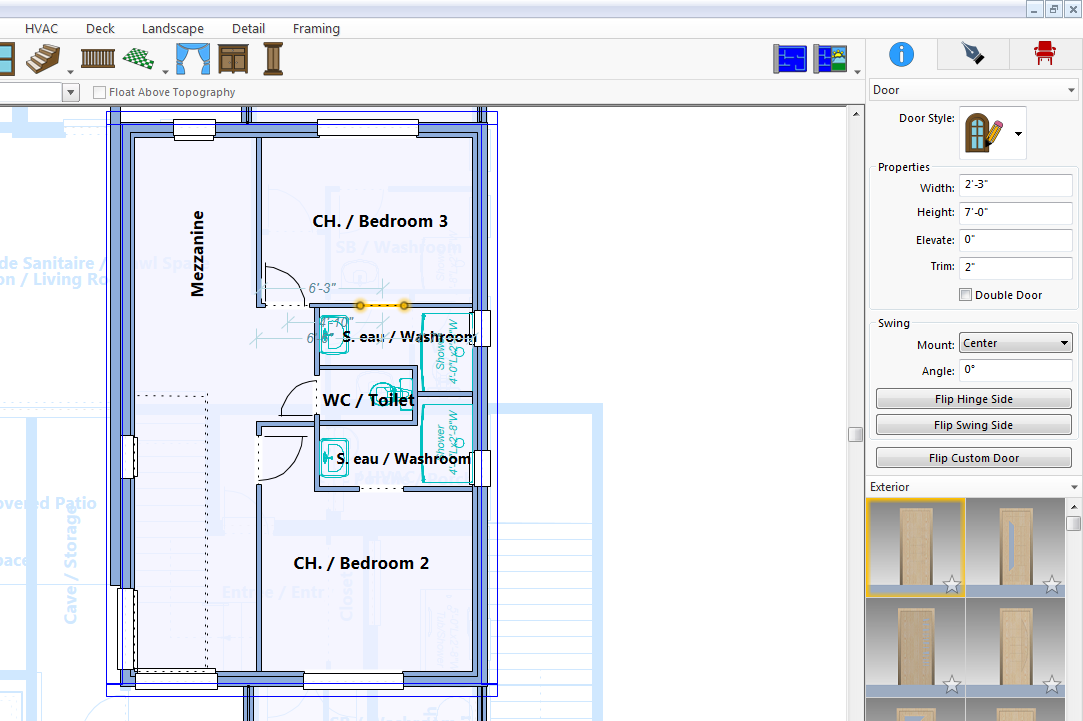Open the red chair furnishings tab
The width and height of the screenshot is (1083, 721).
point(1045,53)
